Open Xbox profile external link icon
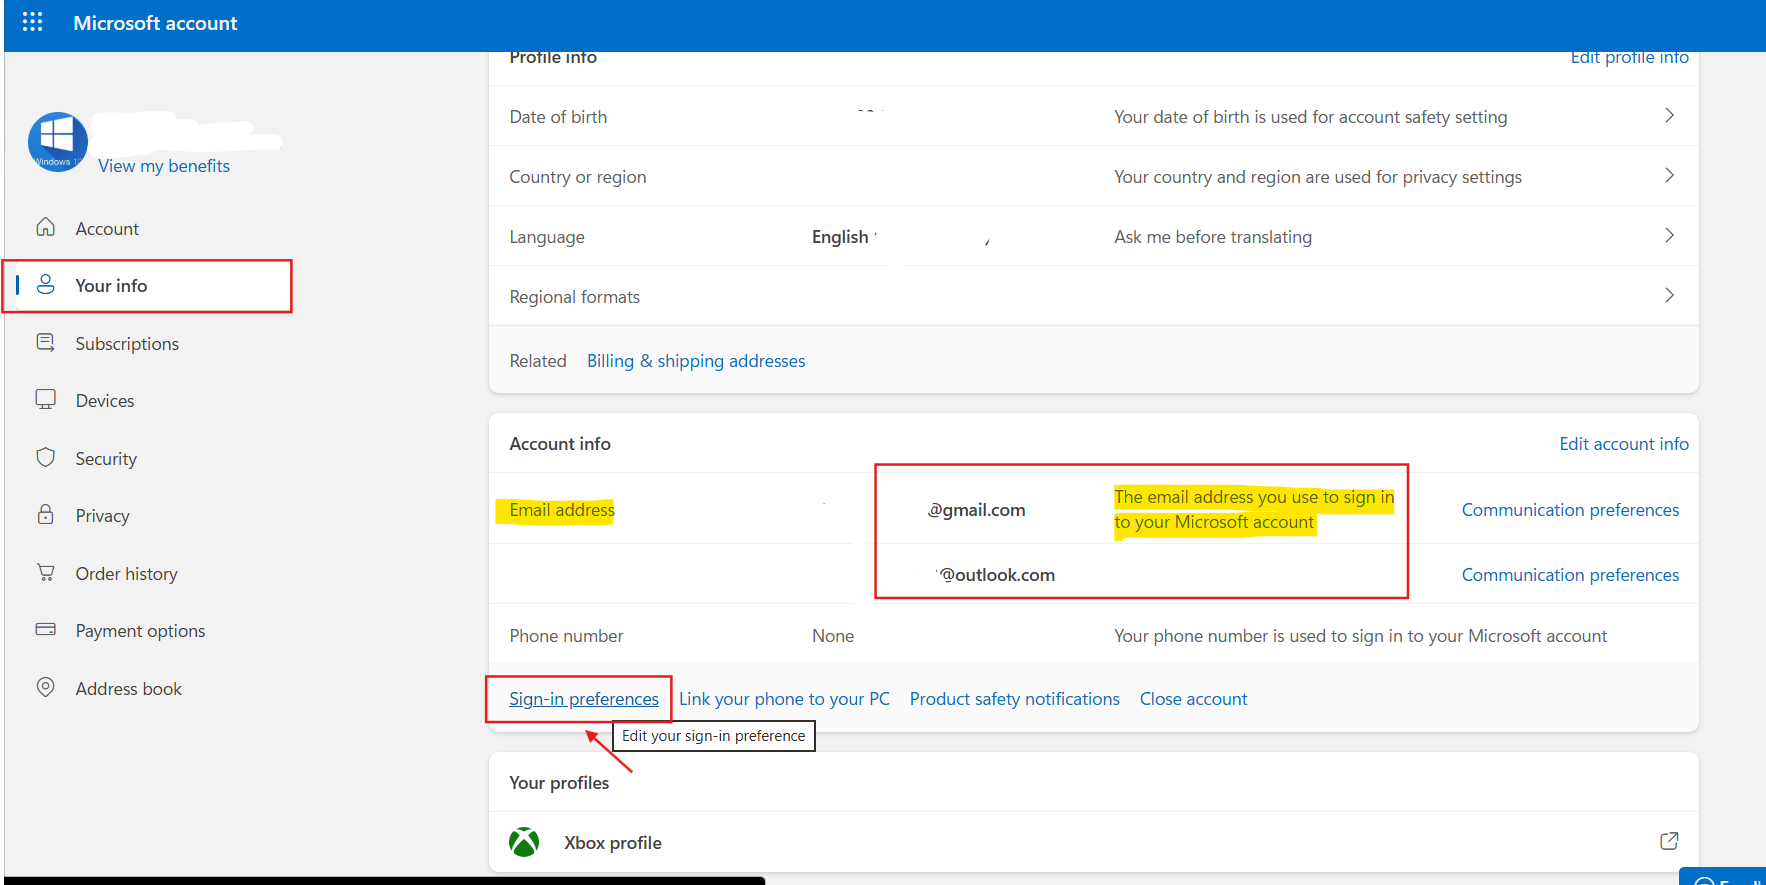 coord(1669,841)
